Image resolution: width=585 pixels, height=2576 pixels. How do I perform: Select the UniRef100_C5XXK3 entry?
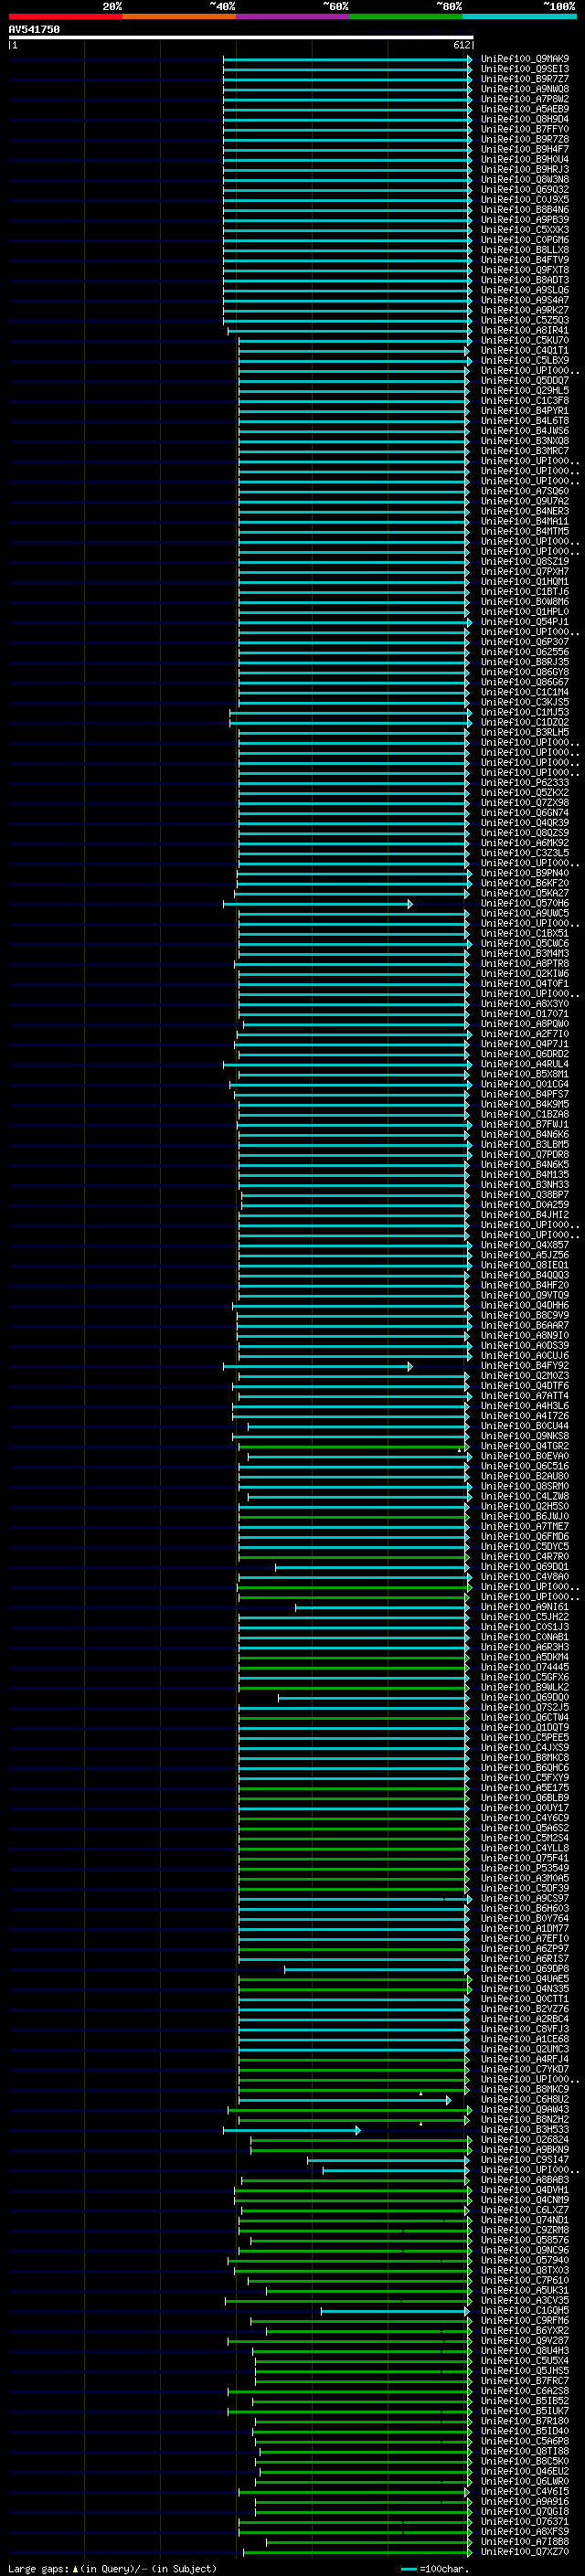(x=525, y=230)
